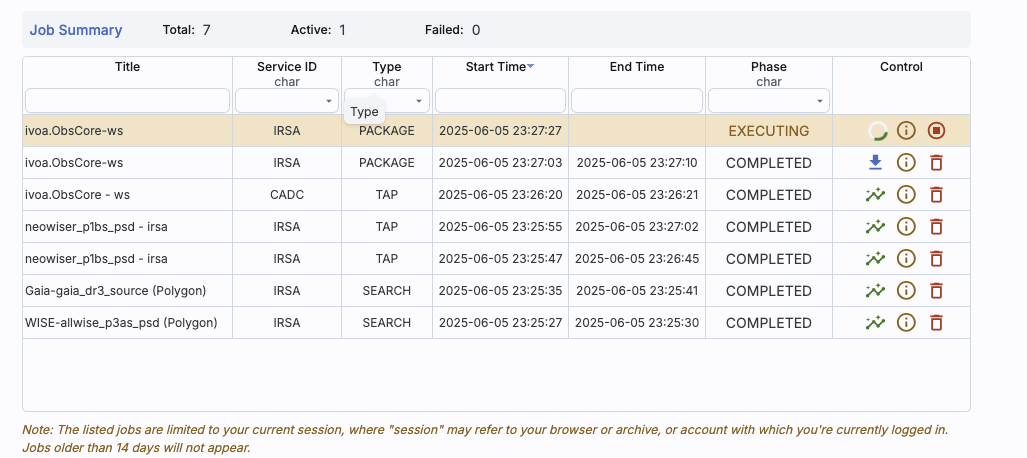Viewport: 1027px width, 458px height.
Task: Show results of CADC TAP job
Action: 875,195
